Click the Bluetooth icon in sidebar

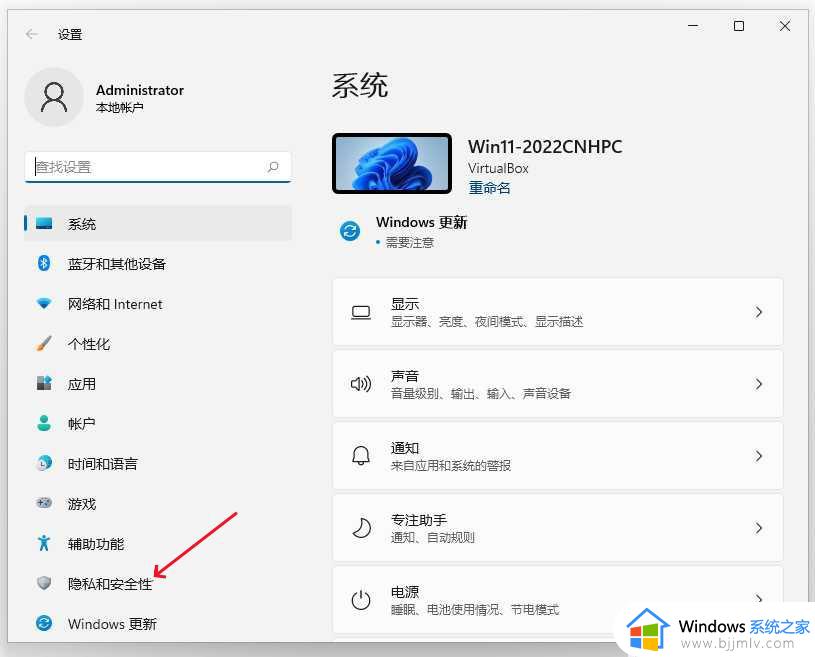44,264
